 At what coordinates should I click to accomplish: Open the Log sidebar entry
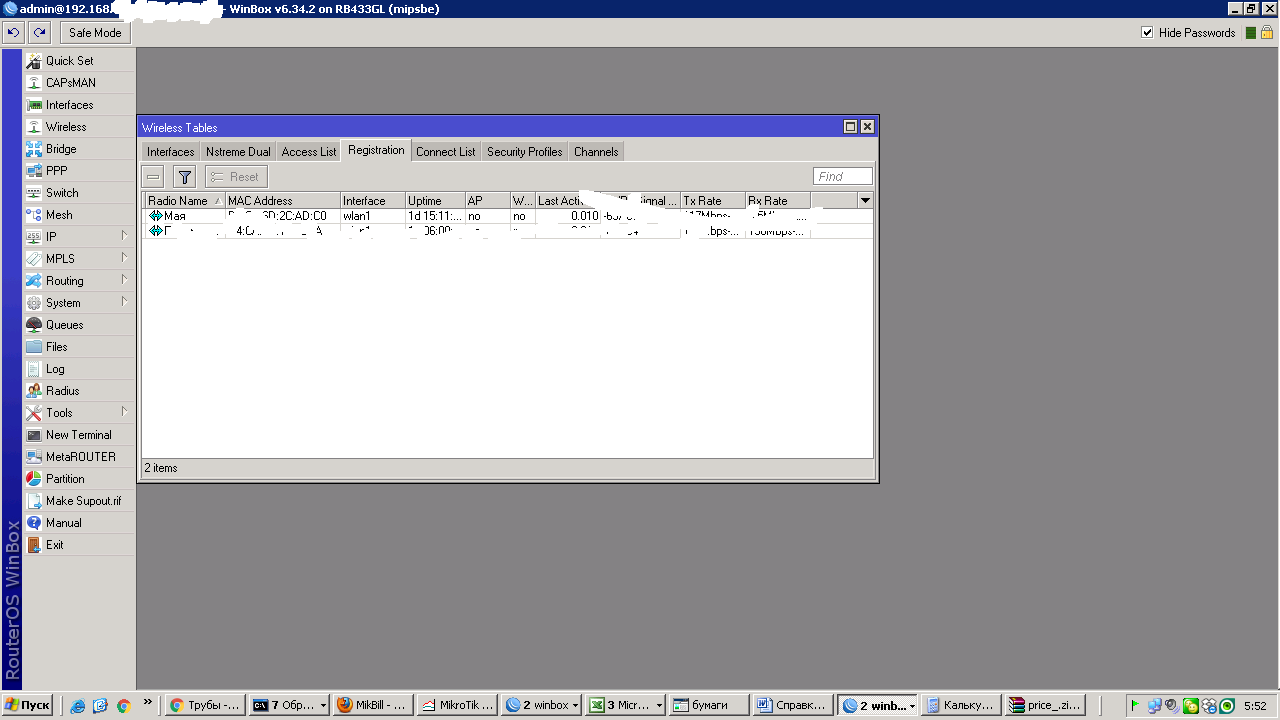click(x=55, y=369)
